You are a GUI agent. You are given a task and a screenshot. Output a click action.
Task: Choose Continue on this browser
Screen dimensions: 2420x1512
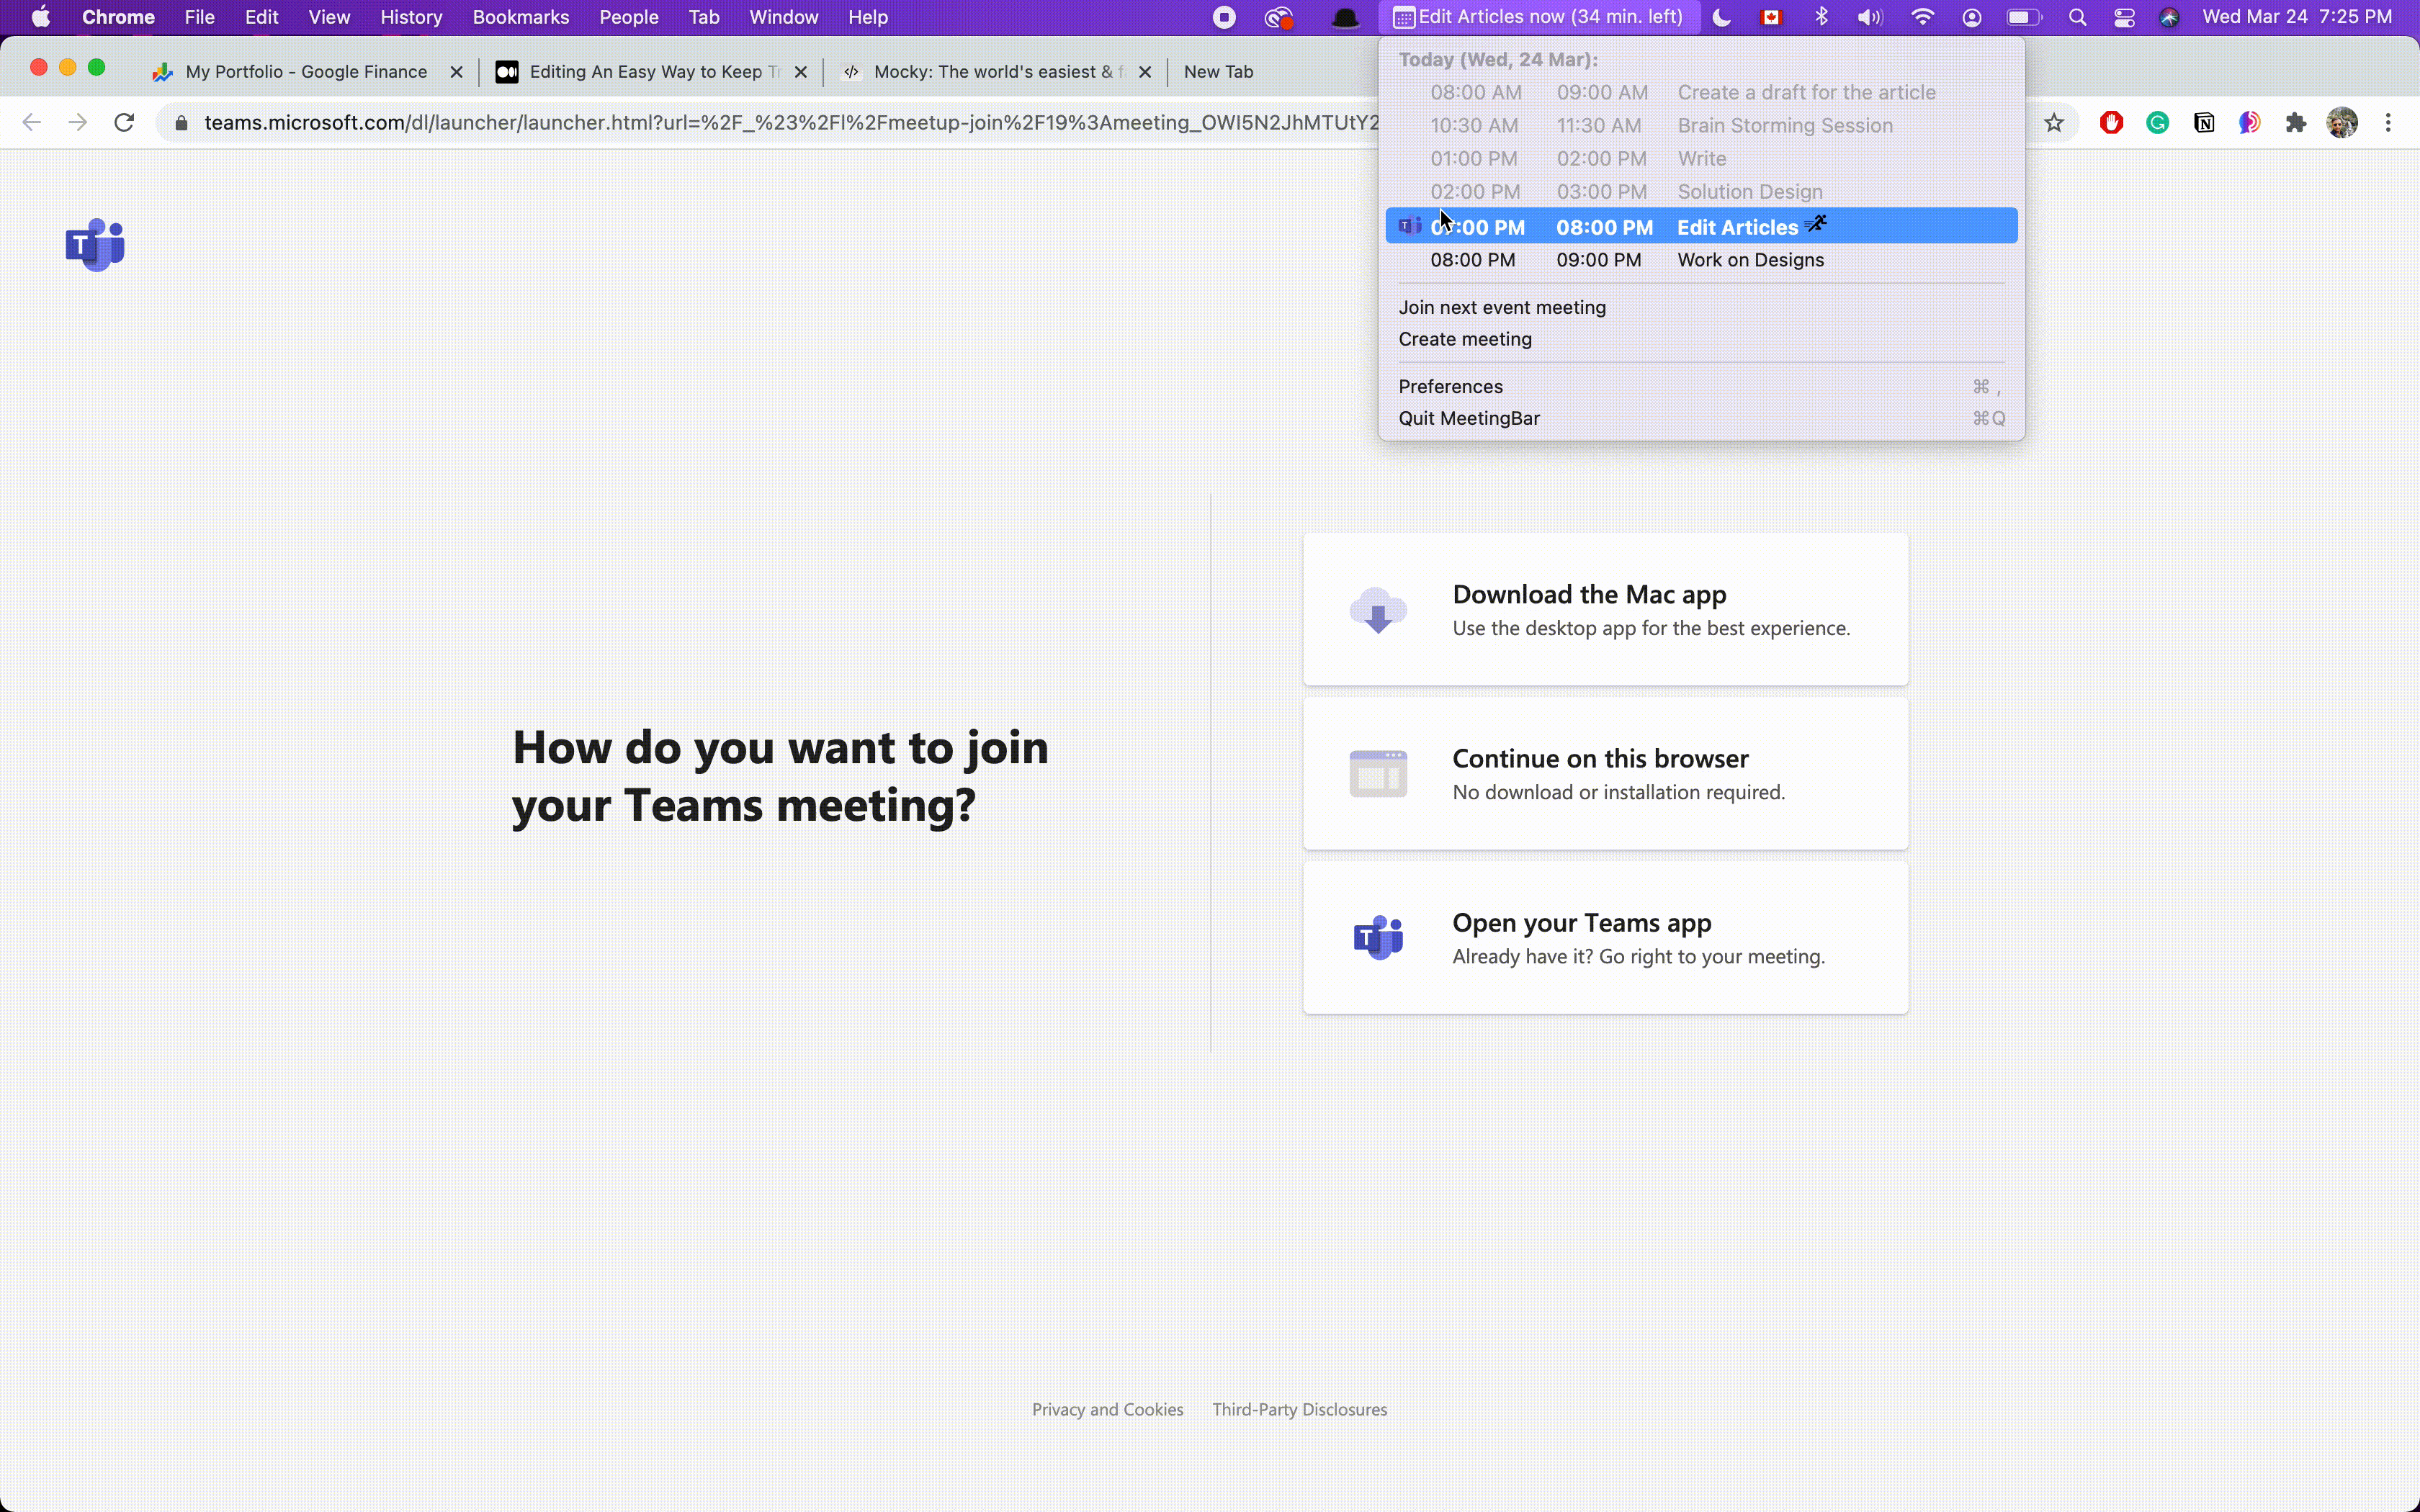(1605, 774)
